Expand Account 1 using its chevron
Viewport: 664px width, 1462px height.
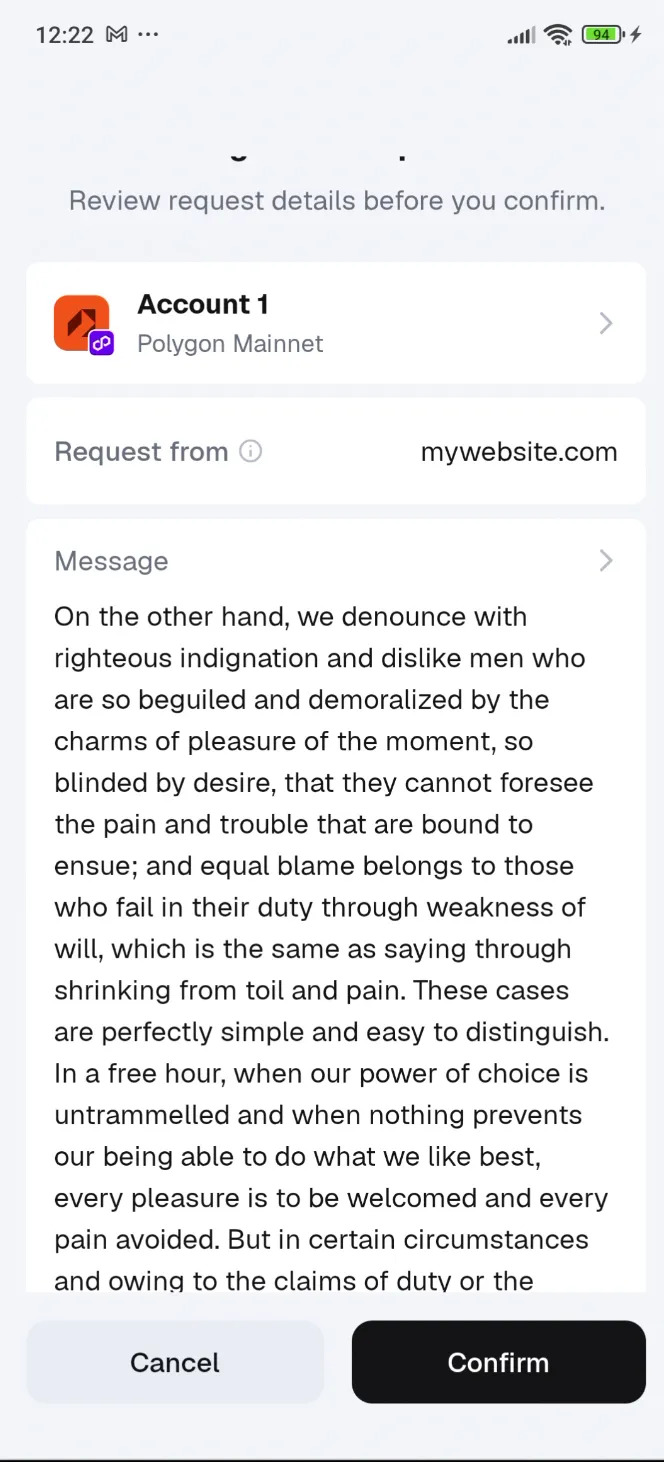[x=605, y=323]
